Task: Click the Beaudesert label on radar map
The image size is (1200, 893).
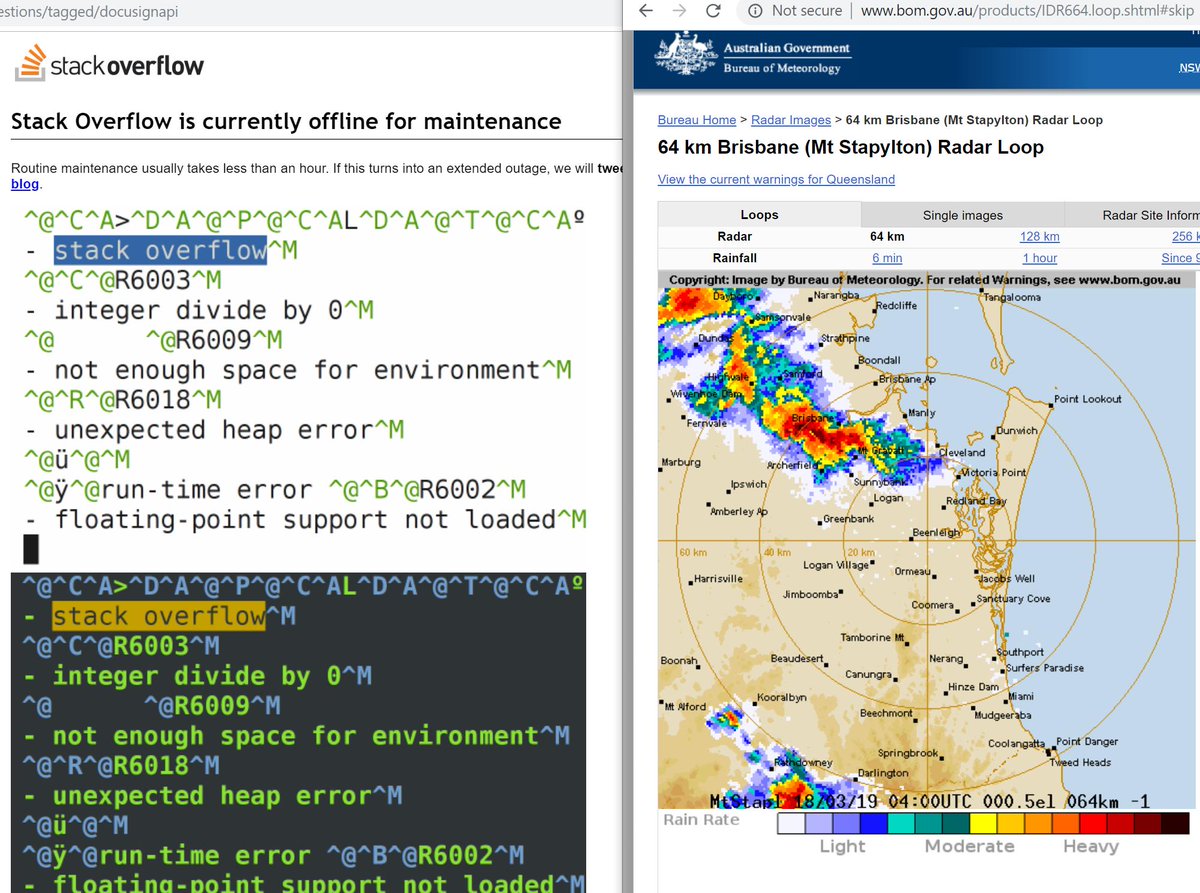Action: click(797, 658)
